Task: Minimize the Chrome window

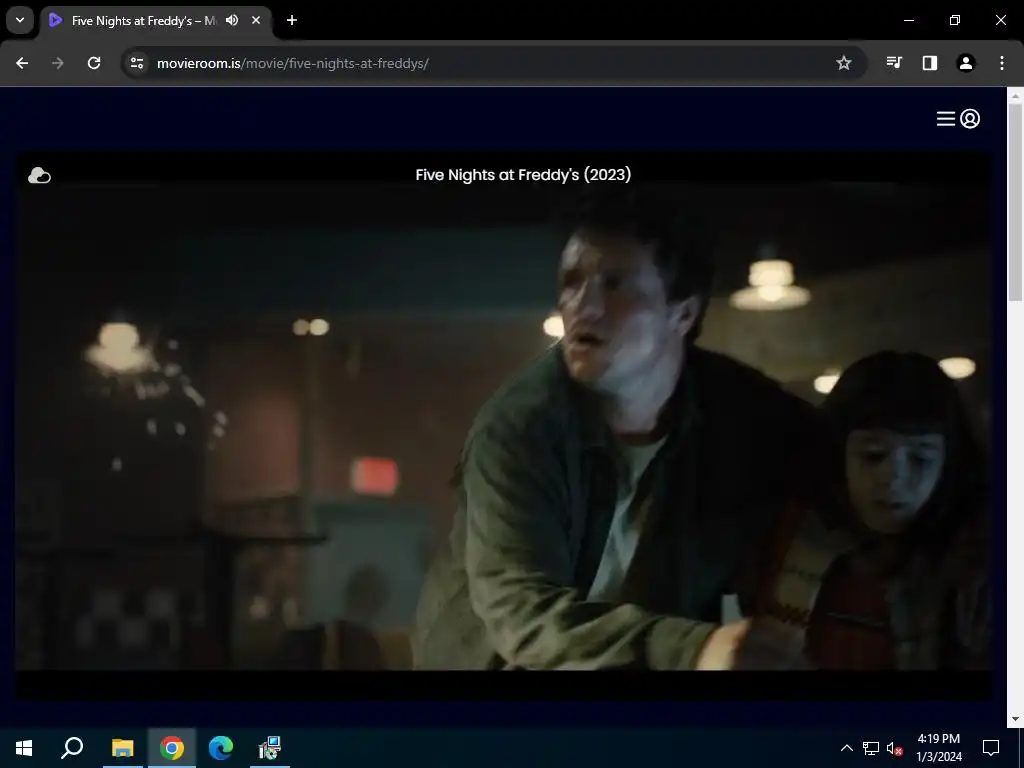Action: 908,20
